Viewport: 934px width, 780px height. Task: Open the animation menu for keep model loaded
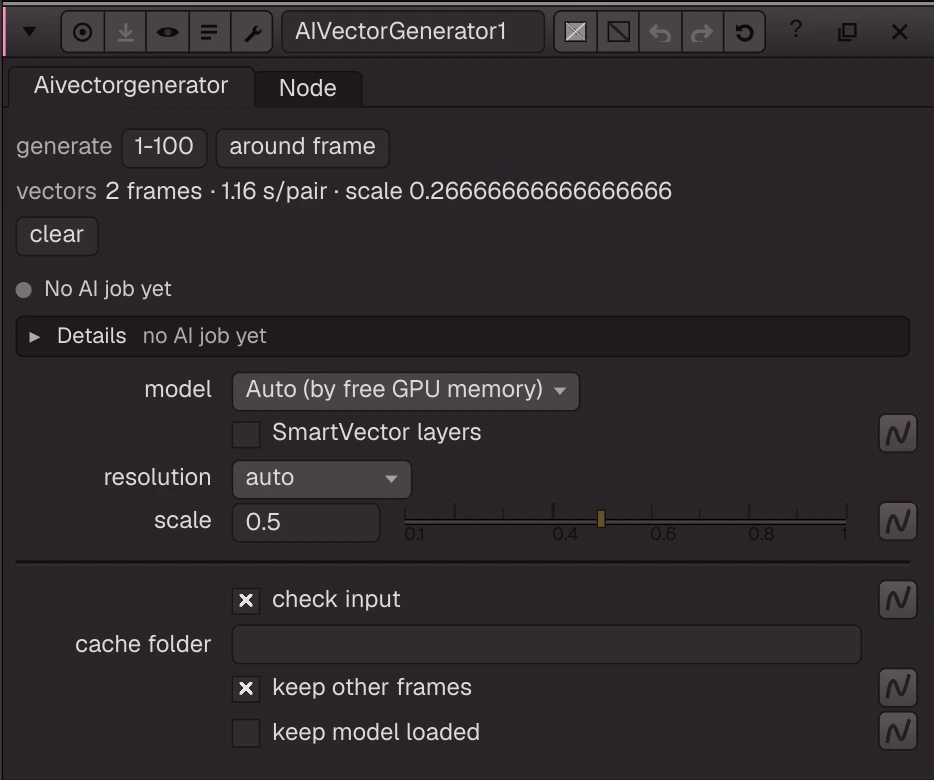[x=897, y=731]
